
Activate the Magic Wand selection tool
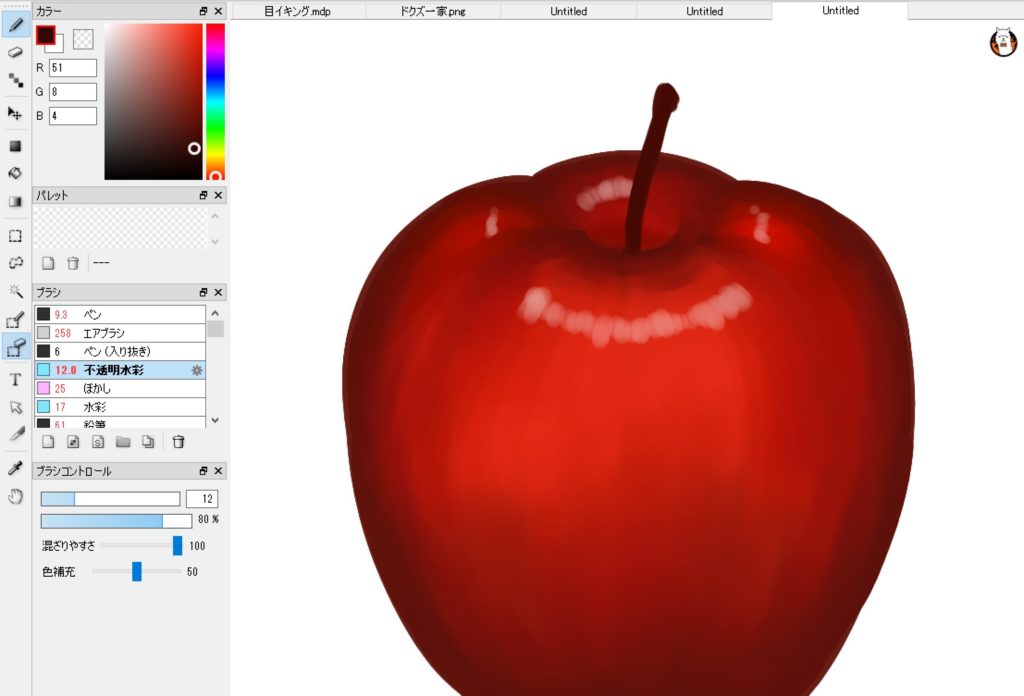click(15, 291)
